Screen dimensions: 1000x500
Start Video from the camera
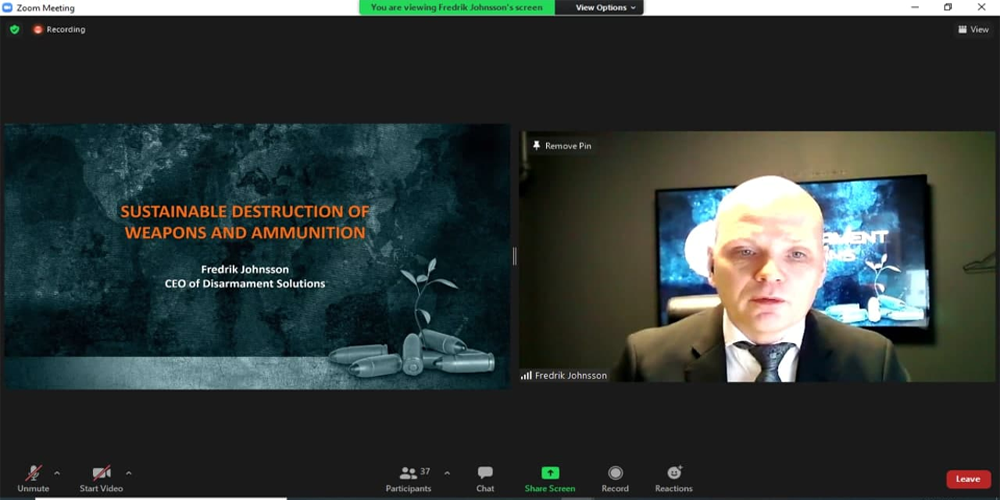point(101,478)
